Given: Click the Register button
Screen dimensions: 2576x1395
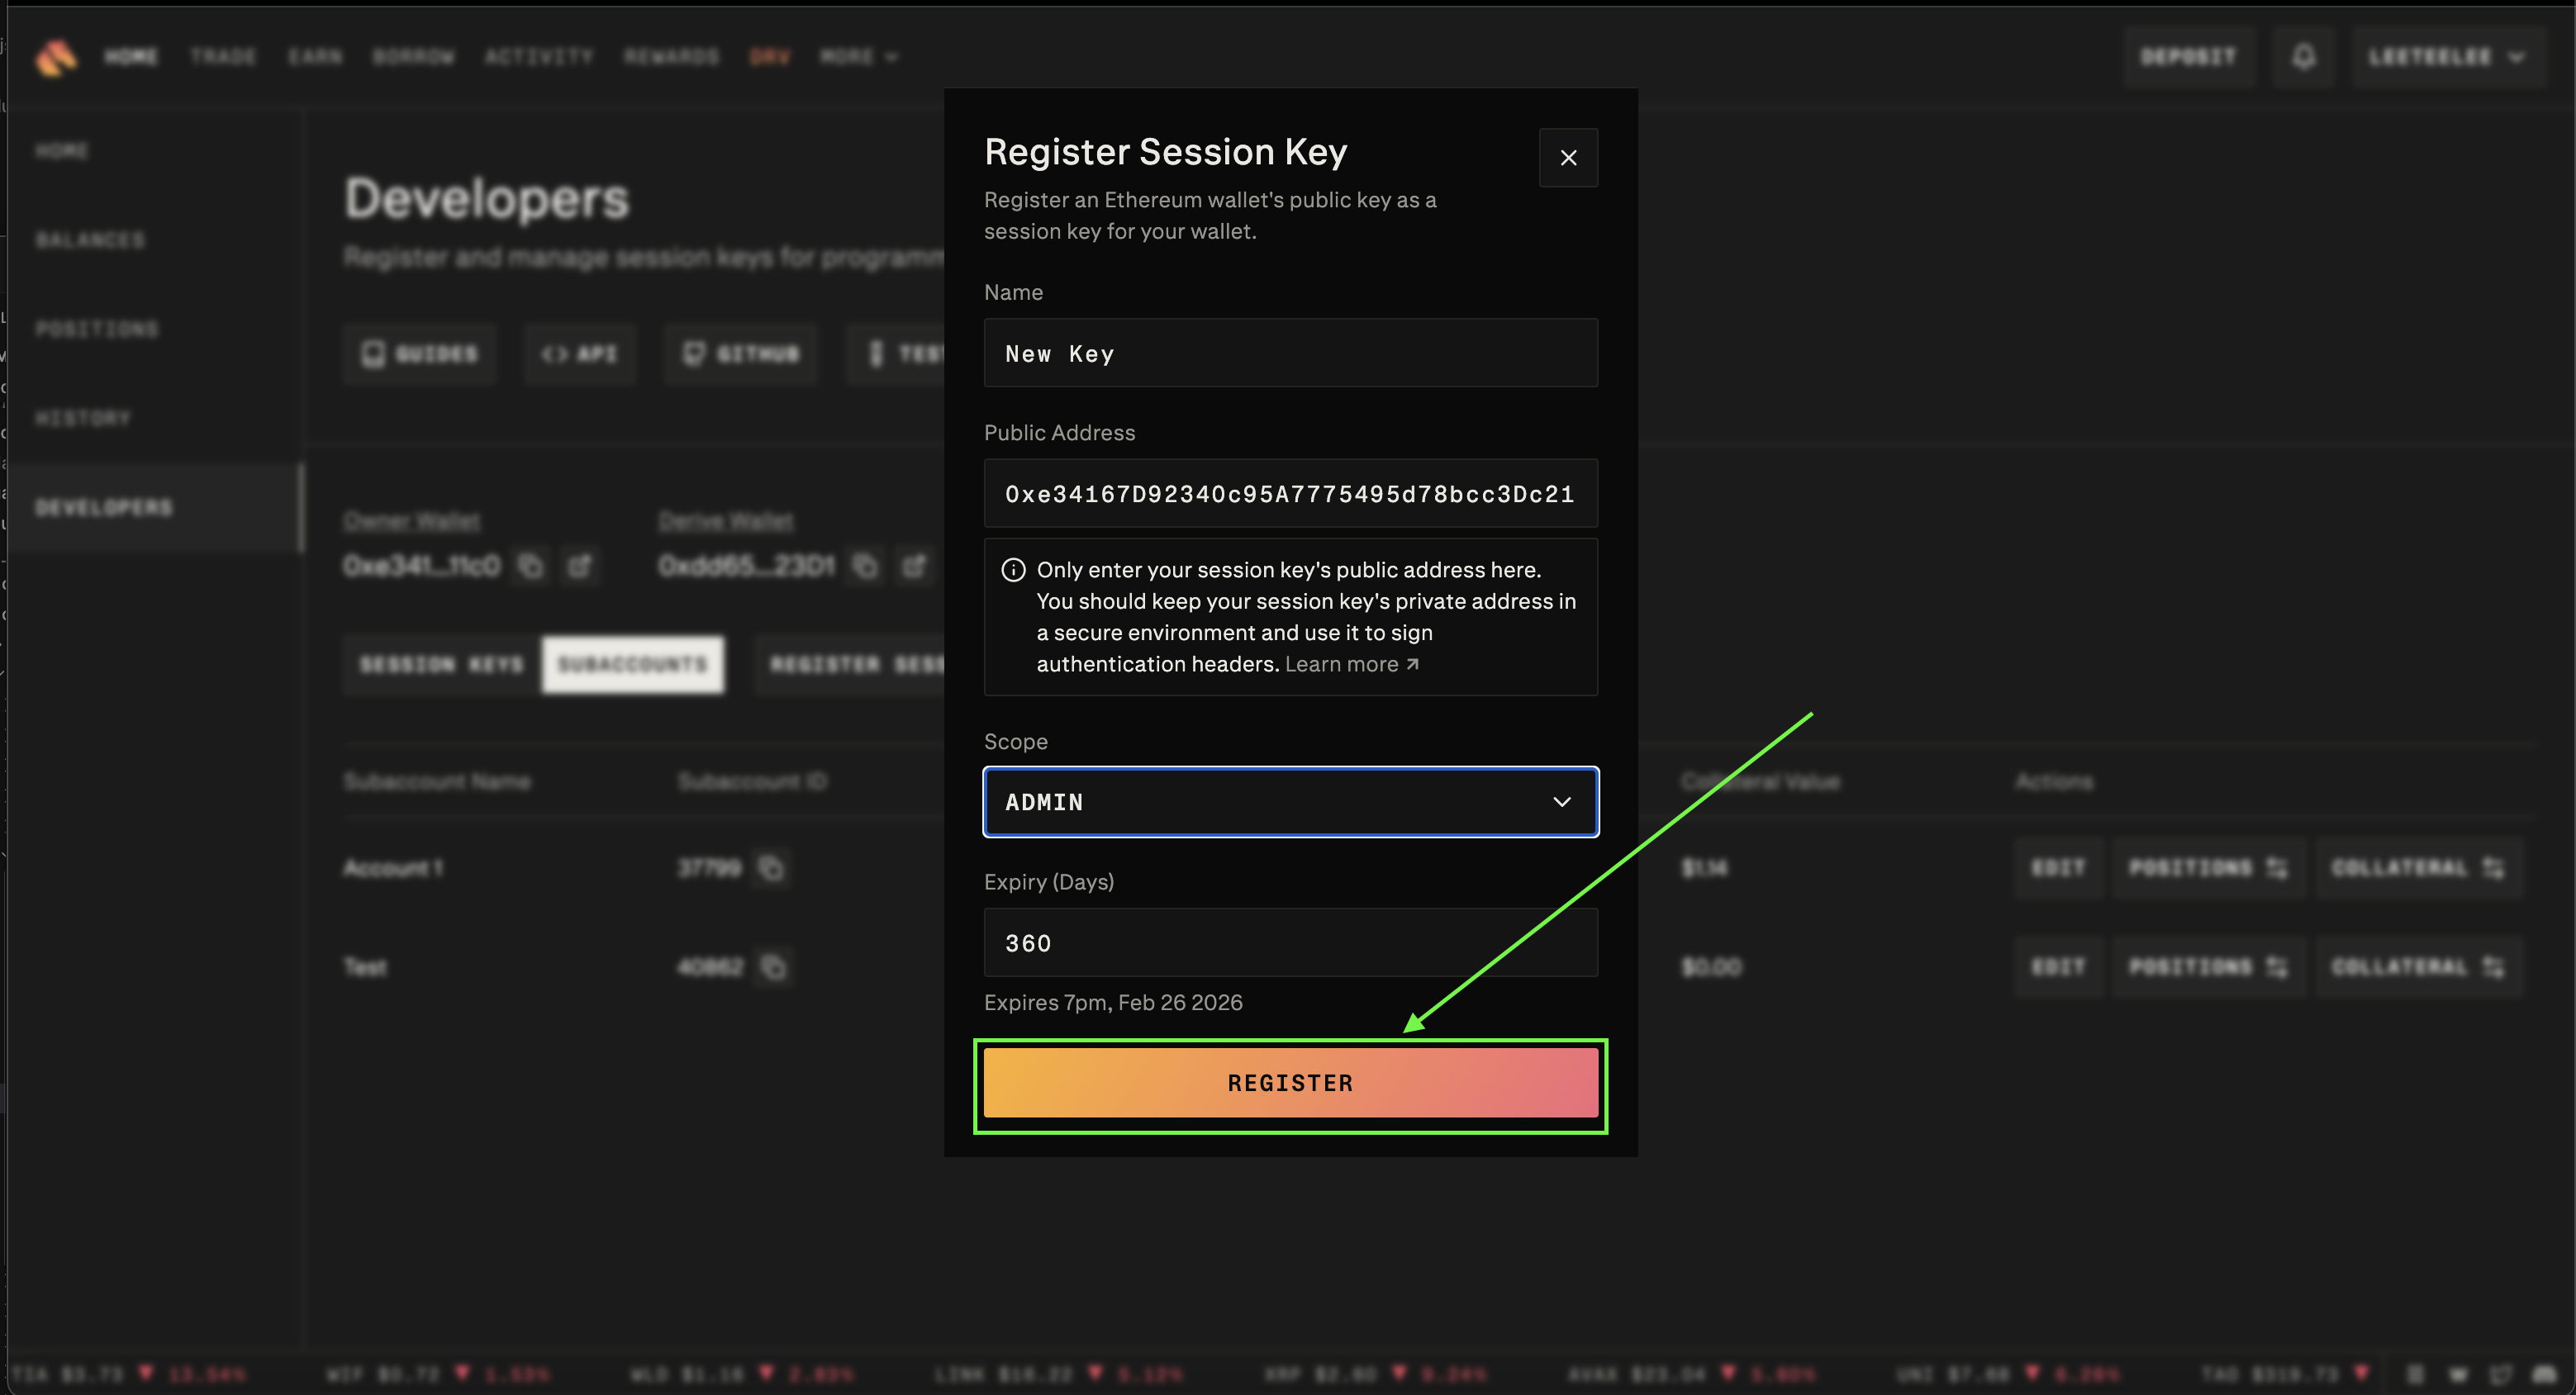Looking at the screenshot, I should [x=1290, y=1083].
